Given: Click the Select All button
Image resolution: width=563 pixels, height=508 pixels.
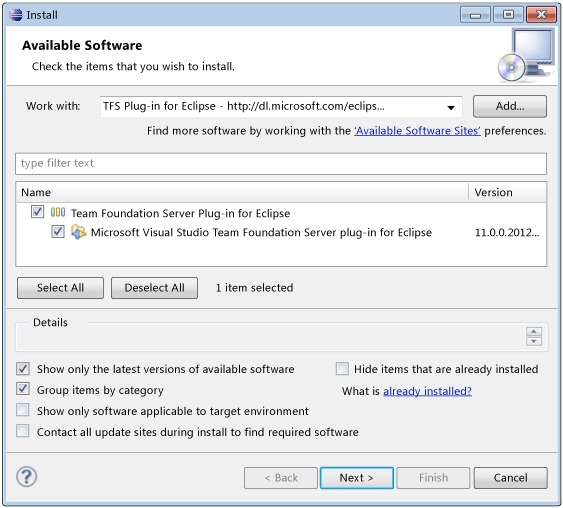Looking at the screenshot, I should [x=60, y=288].
